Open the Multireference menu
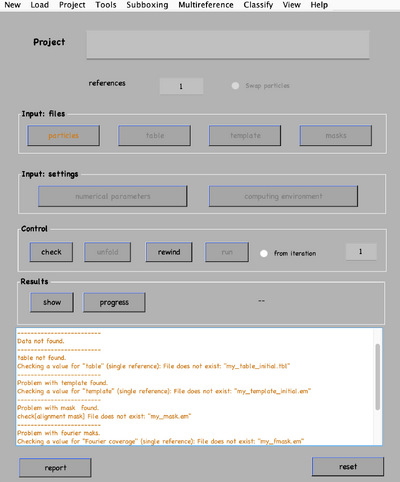 (206, 5)
